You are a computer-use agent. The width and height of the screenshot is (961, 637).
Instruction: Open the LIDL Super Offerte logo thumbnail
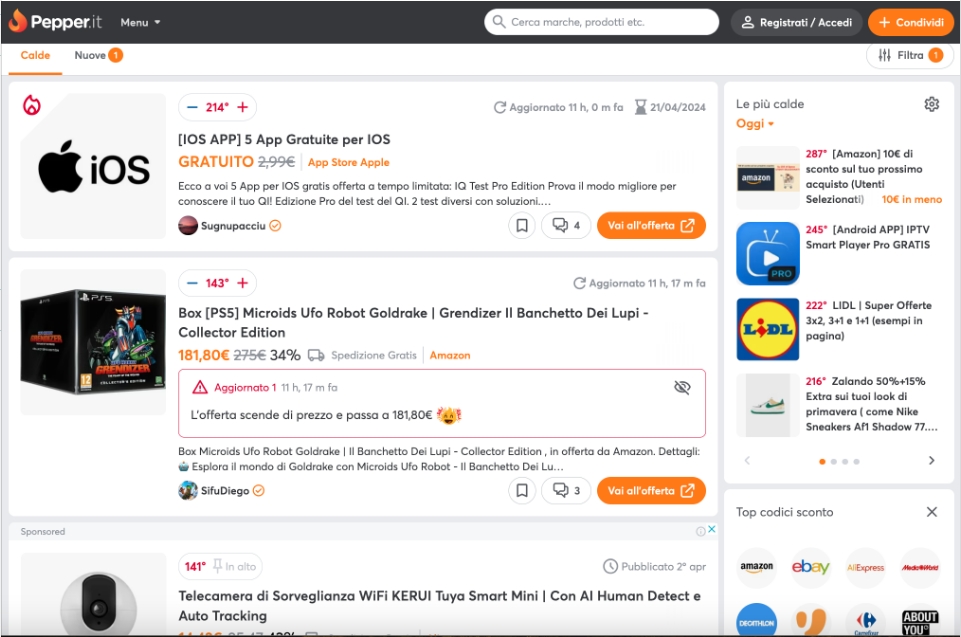pos(768,329)
